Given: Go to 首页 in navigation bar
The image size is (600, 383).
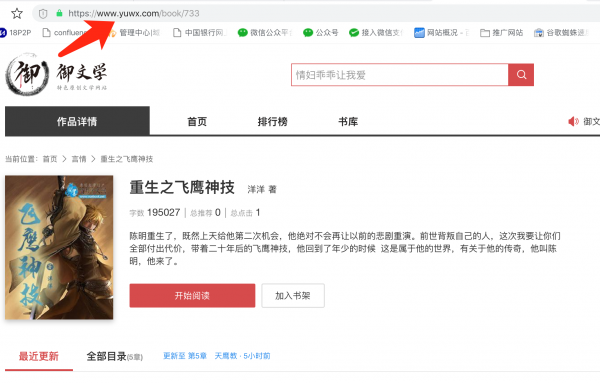Looking at the screenshot, I should pyautogui.click(x=197, y=122).
